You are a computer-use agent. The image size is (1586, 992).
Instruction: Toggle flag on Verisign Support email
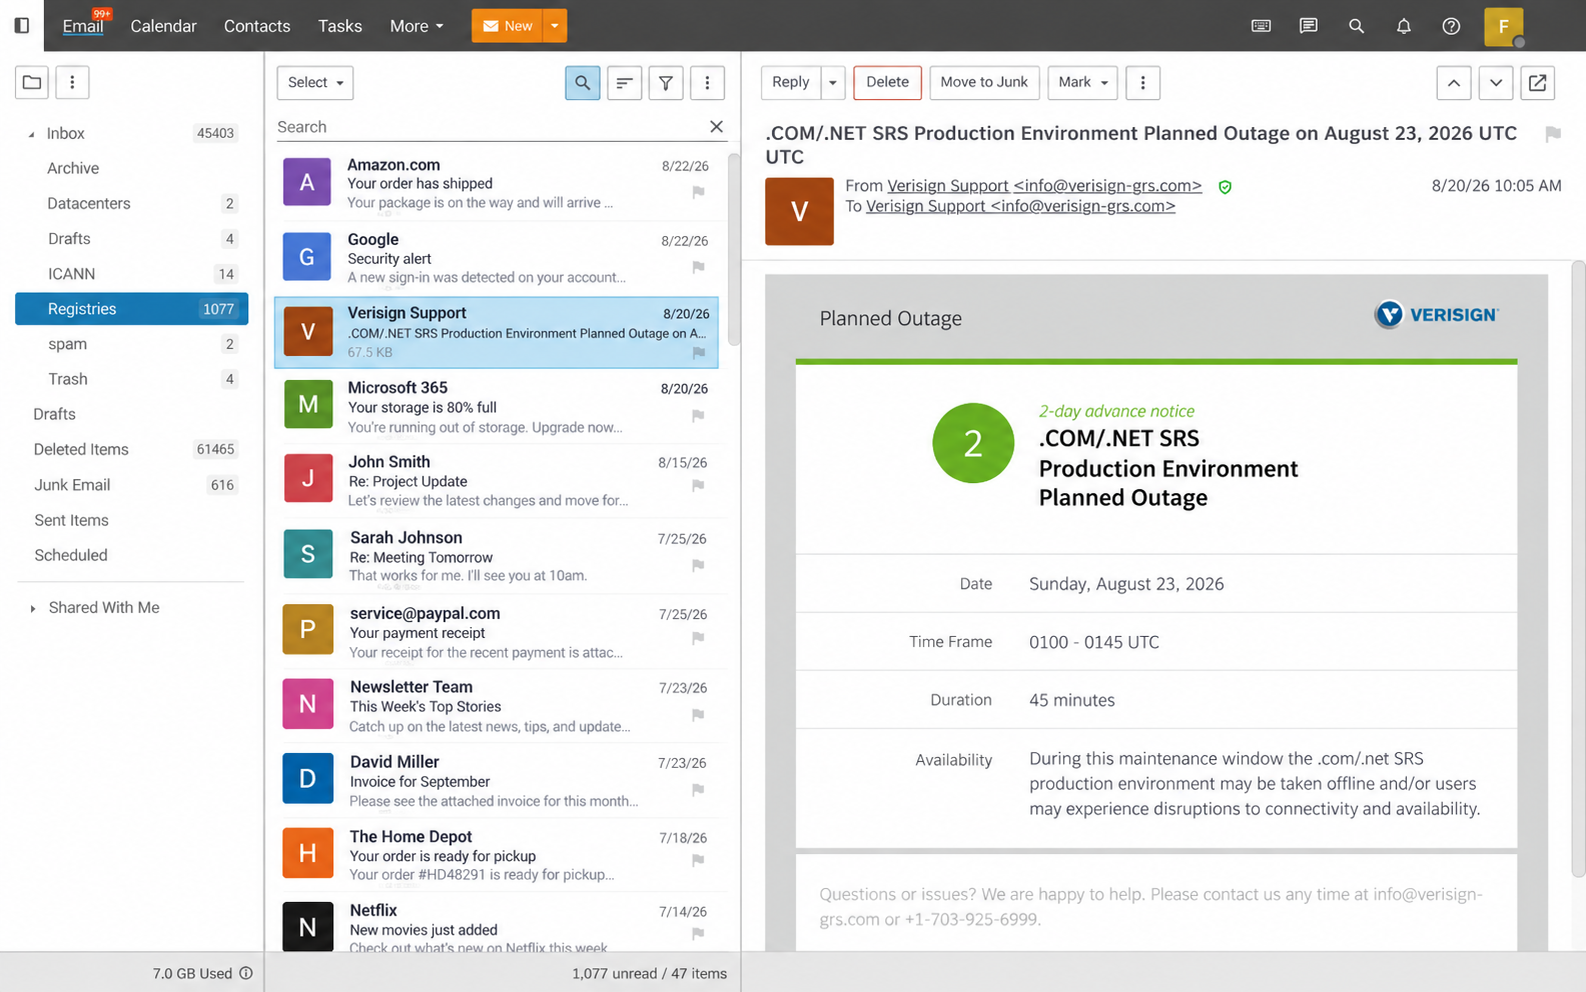(x=698, y=352)
